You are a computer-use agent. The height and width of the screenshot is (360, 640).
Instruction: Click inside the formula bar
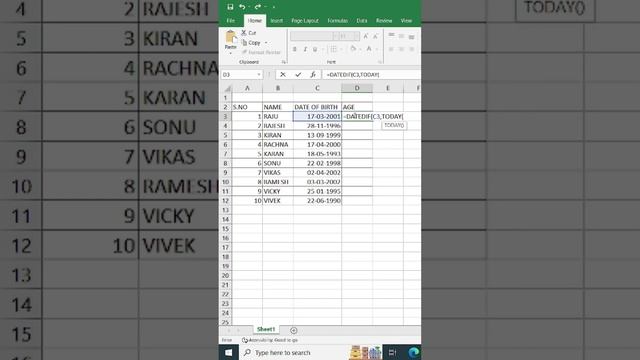(x=371, y=75)
